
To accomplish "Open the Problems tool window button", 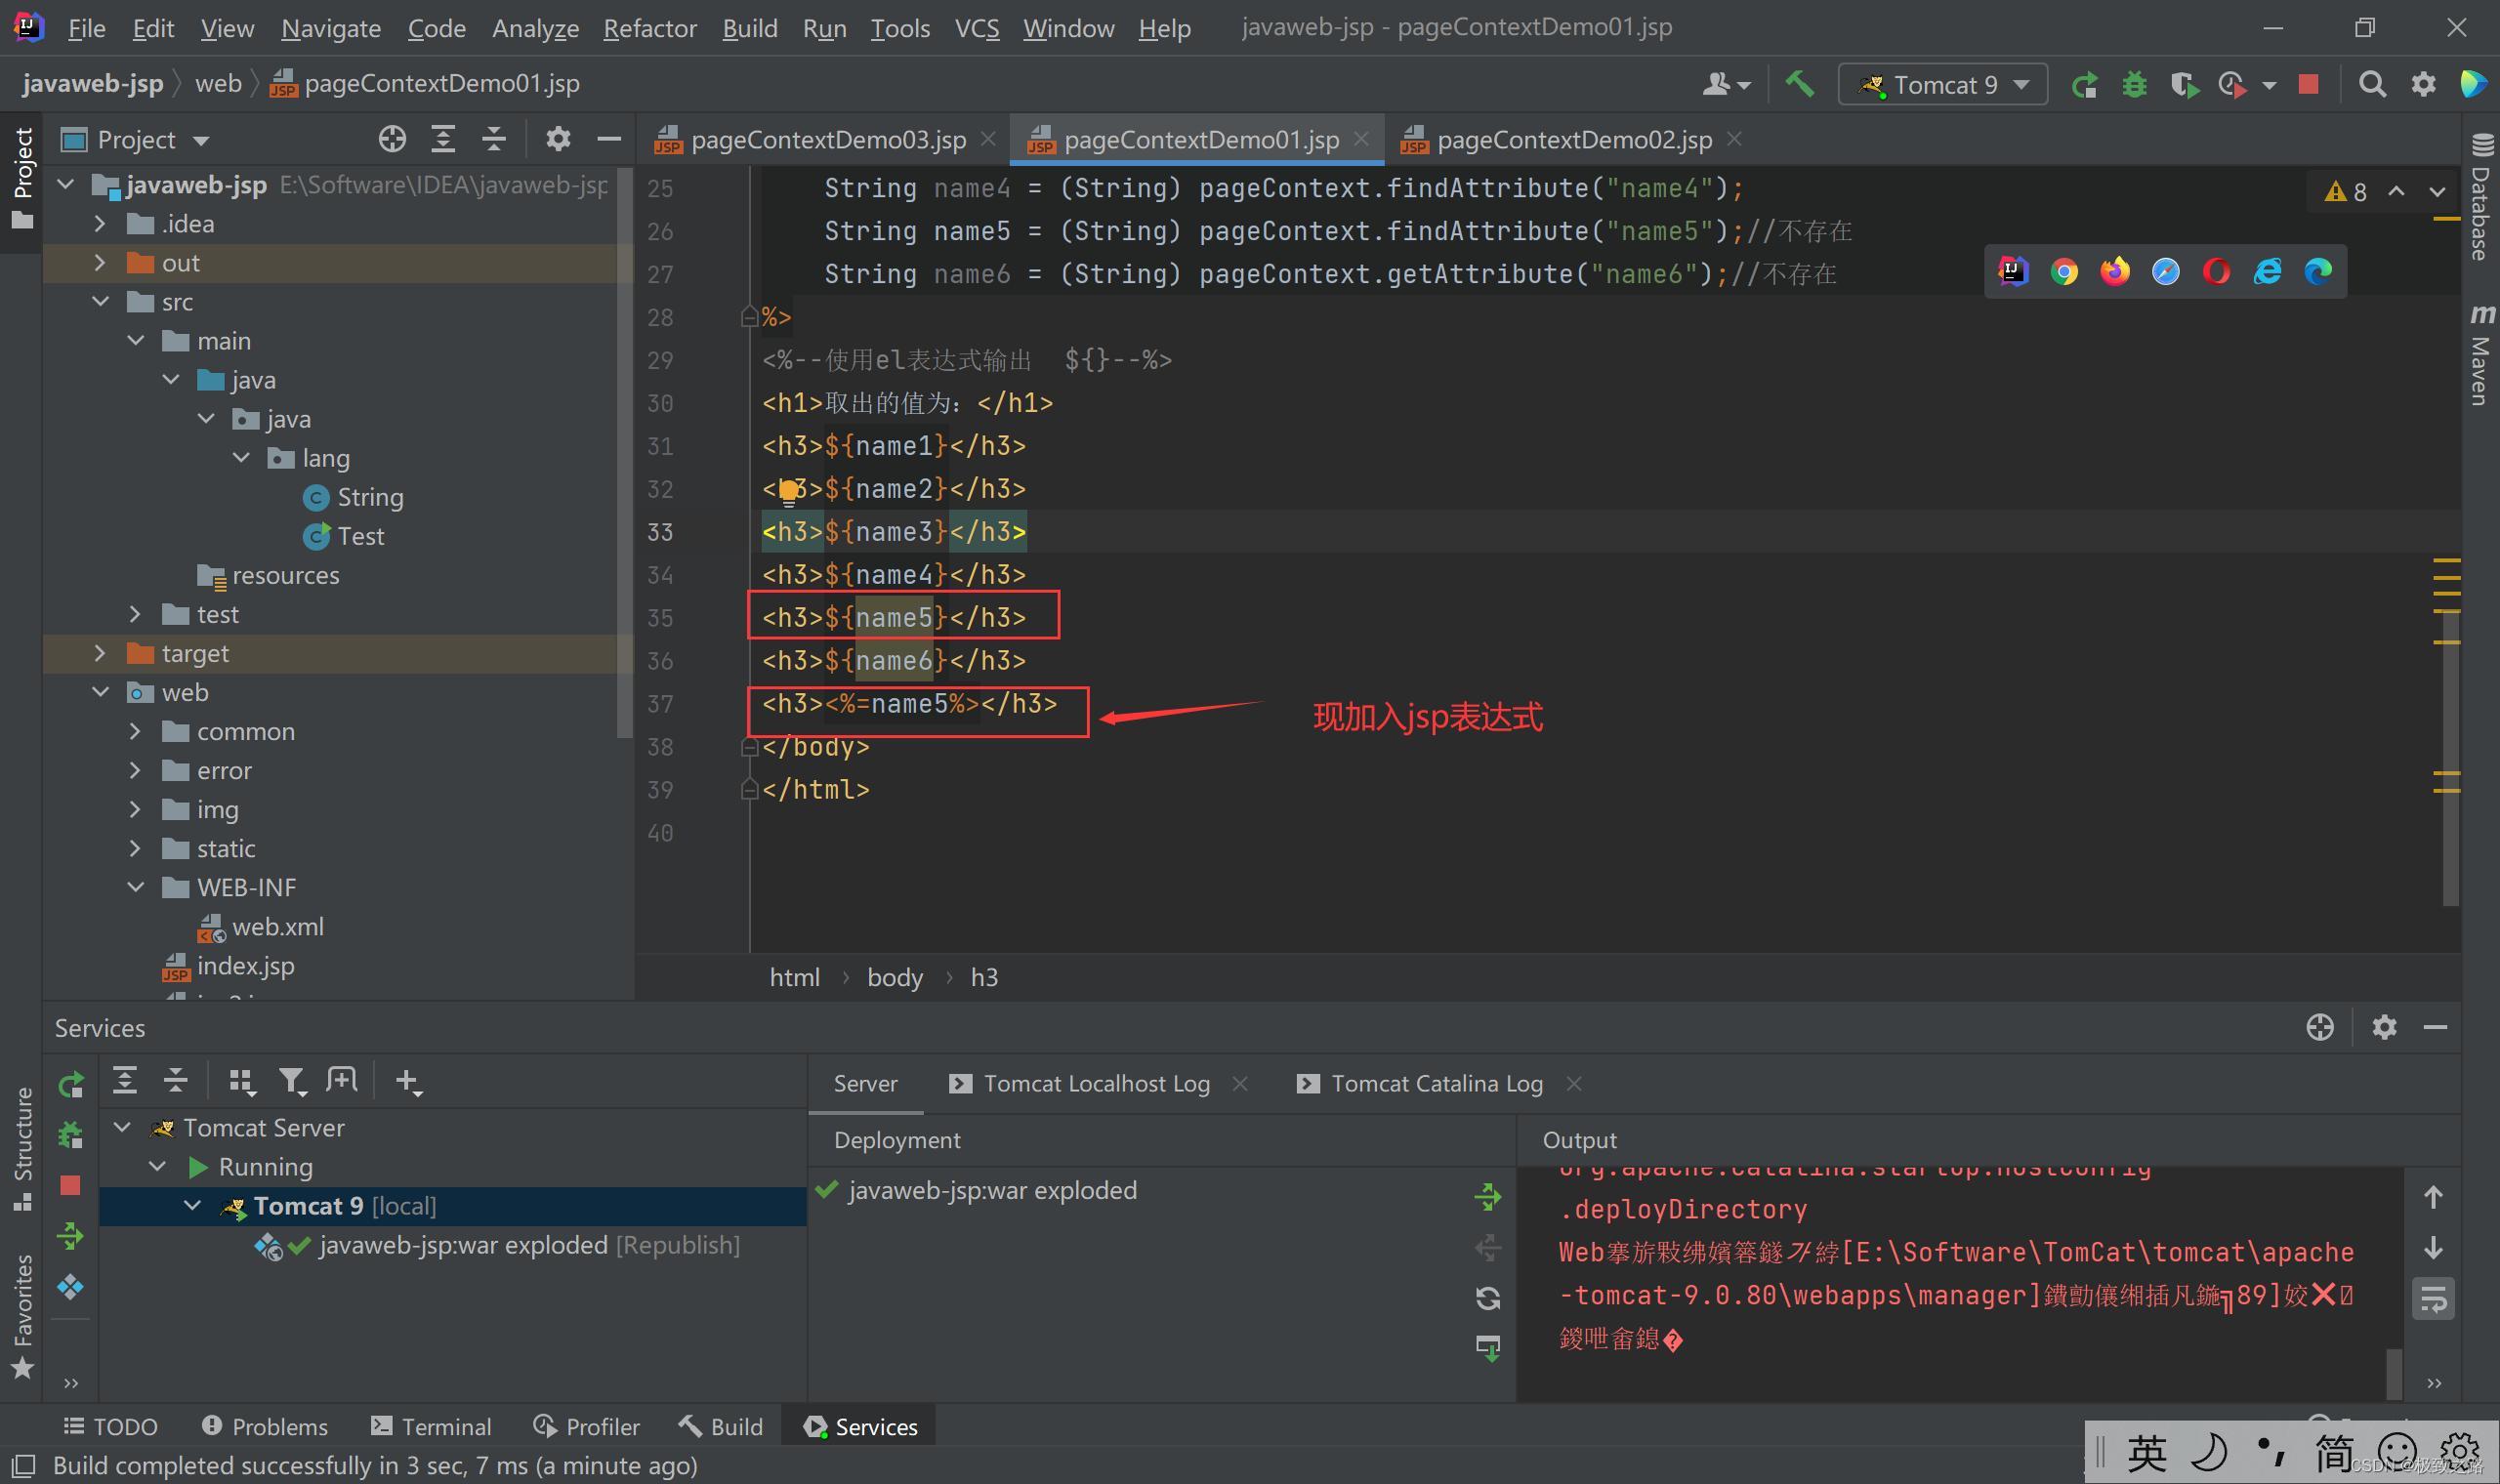I will tap(265, 1426).
